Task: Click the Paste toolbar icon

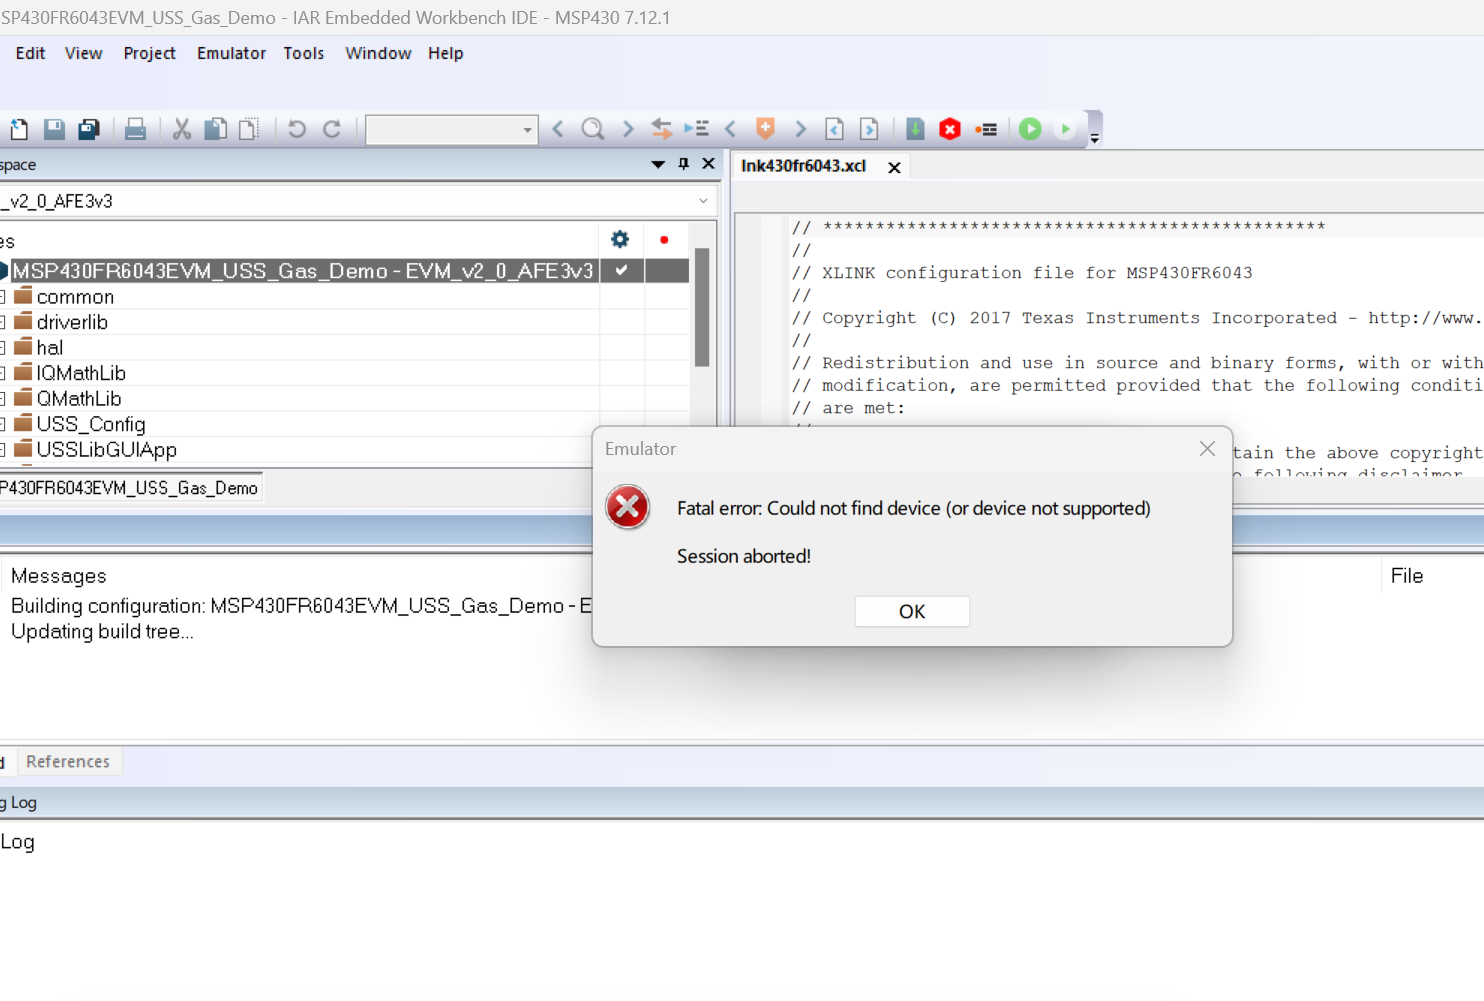Action: [x=249, y=129]
